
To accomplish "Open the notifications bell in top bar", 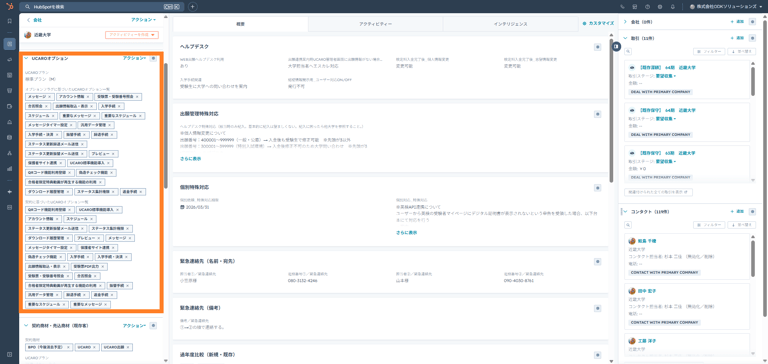I will [x=672, y=7].
